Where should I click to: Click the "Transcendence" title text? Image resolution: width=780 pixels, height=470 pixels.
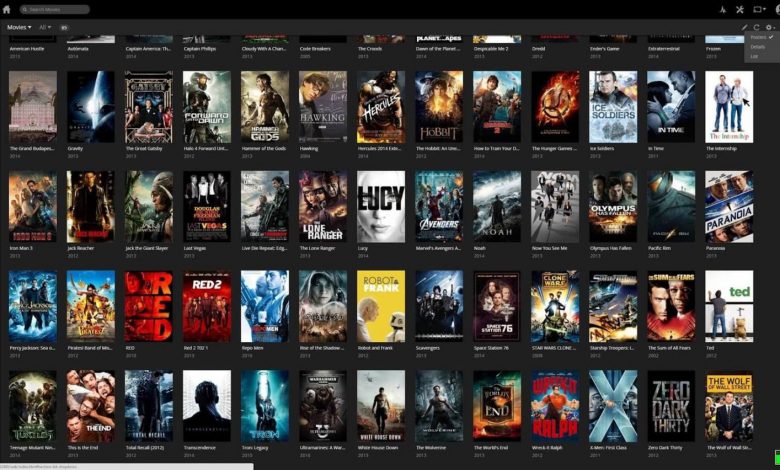click(199, 448)
